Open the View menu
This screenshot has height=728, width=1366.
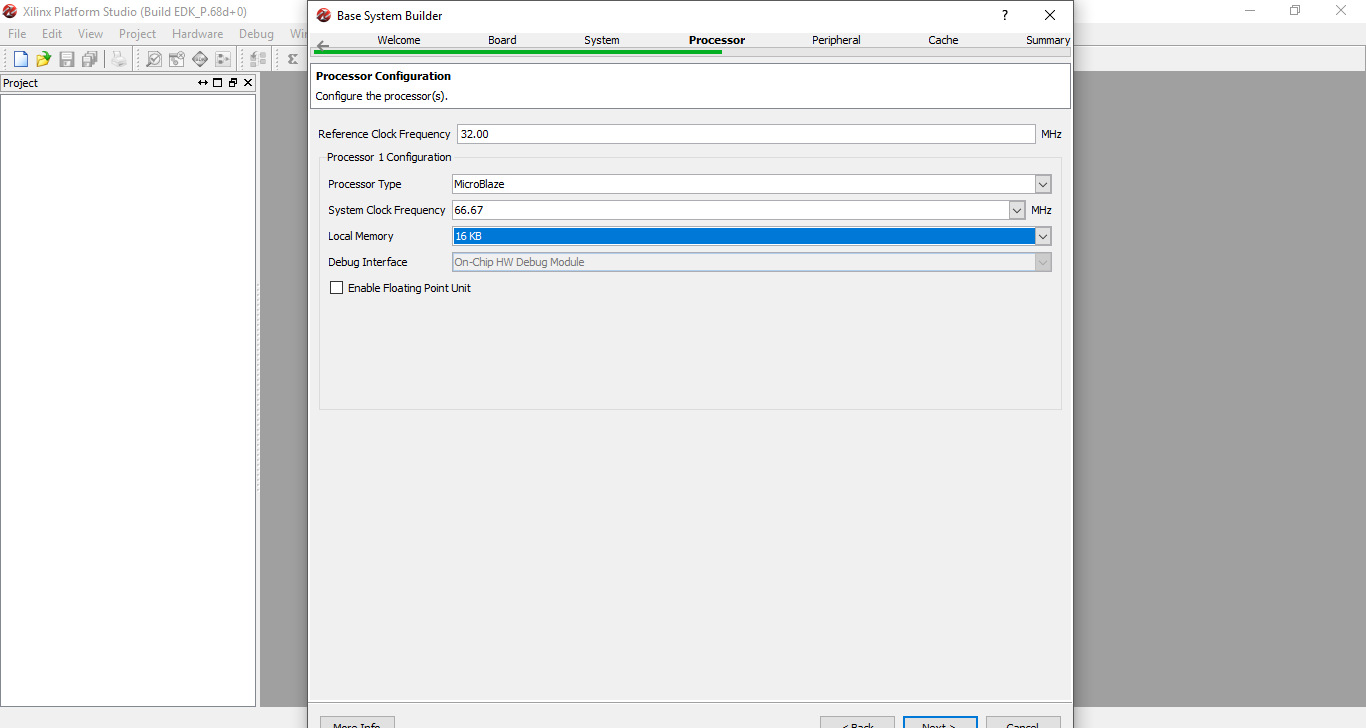[x=90, y=34]
